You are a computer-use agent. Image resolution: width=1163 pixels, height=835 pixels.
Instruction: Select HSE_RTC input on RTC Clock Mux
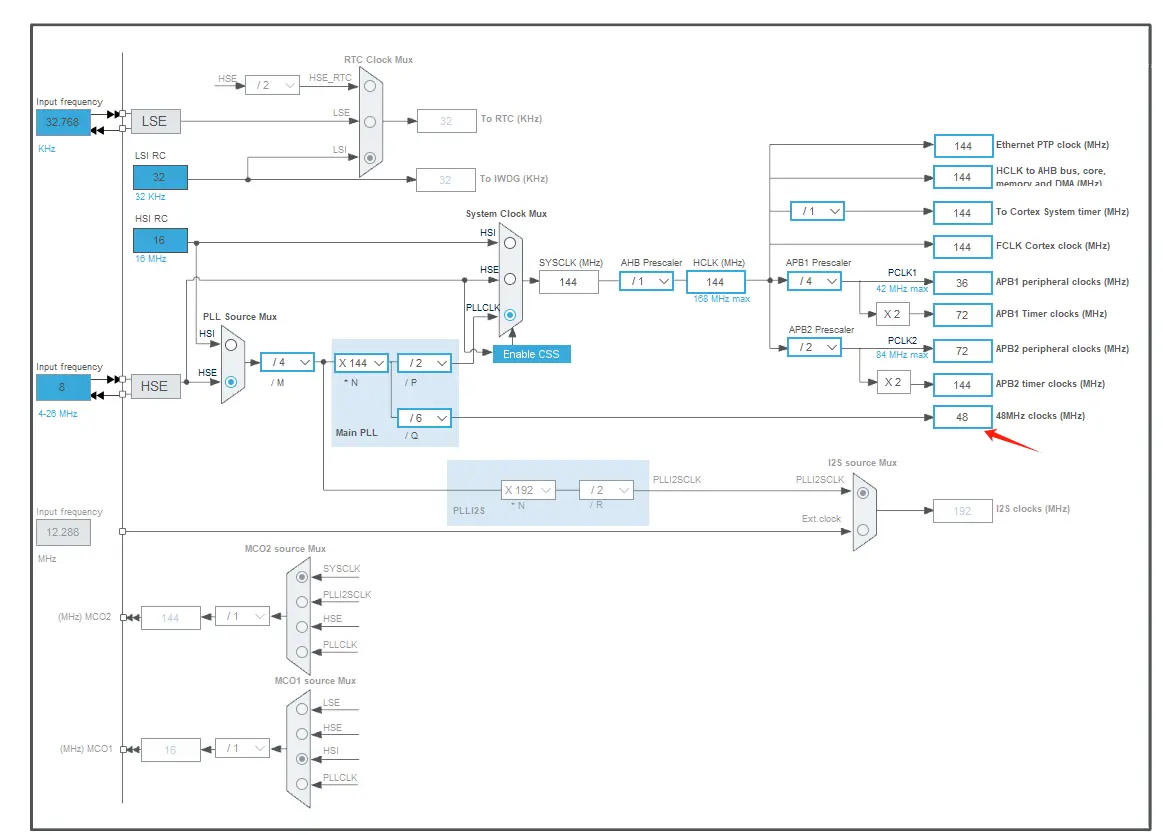[369, 86]
